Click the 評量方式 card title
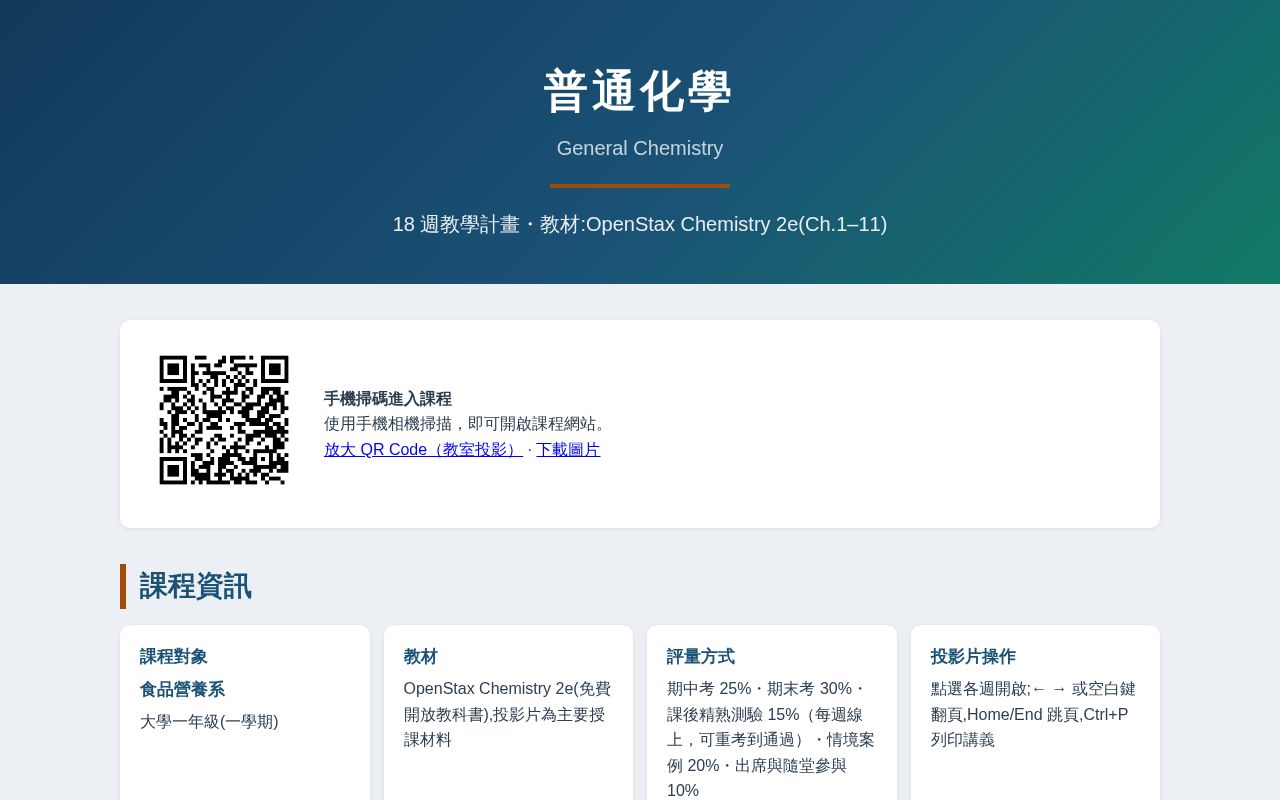Screen dimensions: 1280x800 click(701, 657)
